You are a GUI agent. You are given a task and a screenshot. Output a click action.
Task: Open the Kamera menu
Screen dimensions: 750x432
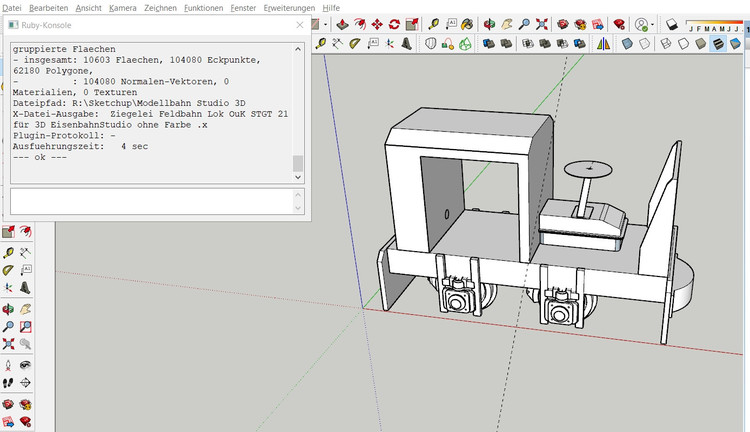tap(122, 7)
